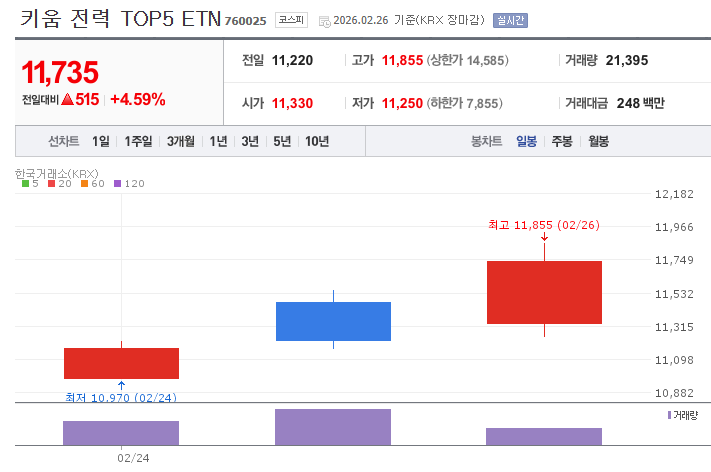Click the 한국거래소(KRX) source label

[x=57, y=174]
